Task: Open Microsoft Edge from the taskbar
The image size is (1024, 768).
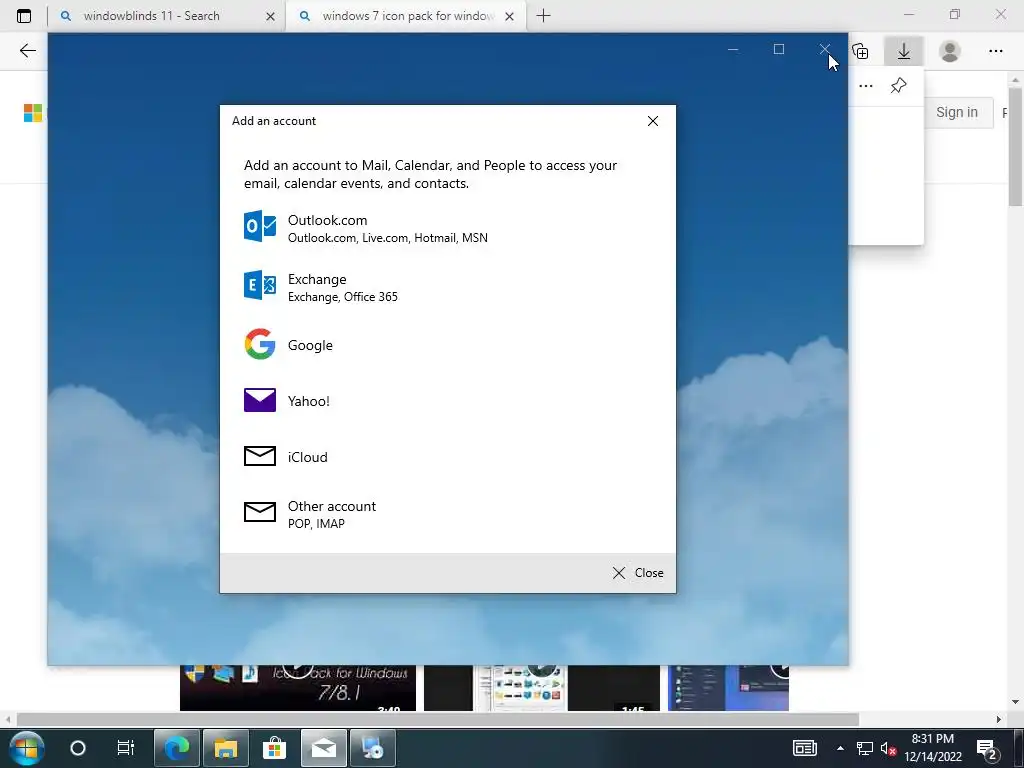Action: point(176,748)
